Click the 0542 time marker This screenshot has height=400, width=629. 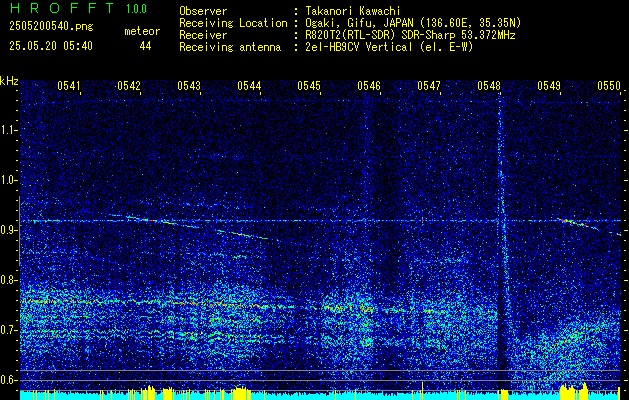click(x=129, y=85)
